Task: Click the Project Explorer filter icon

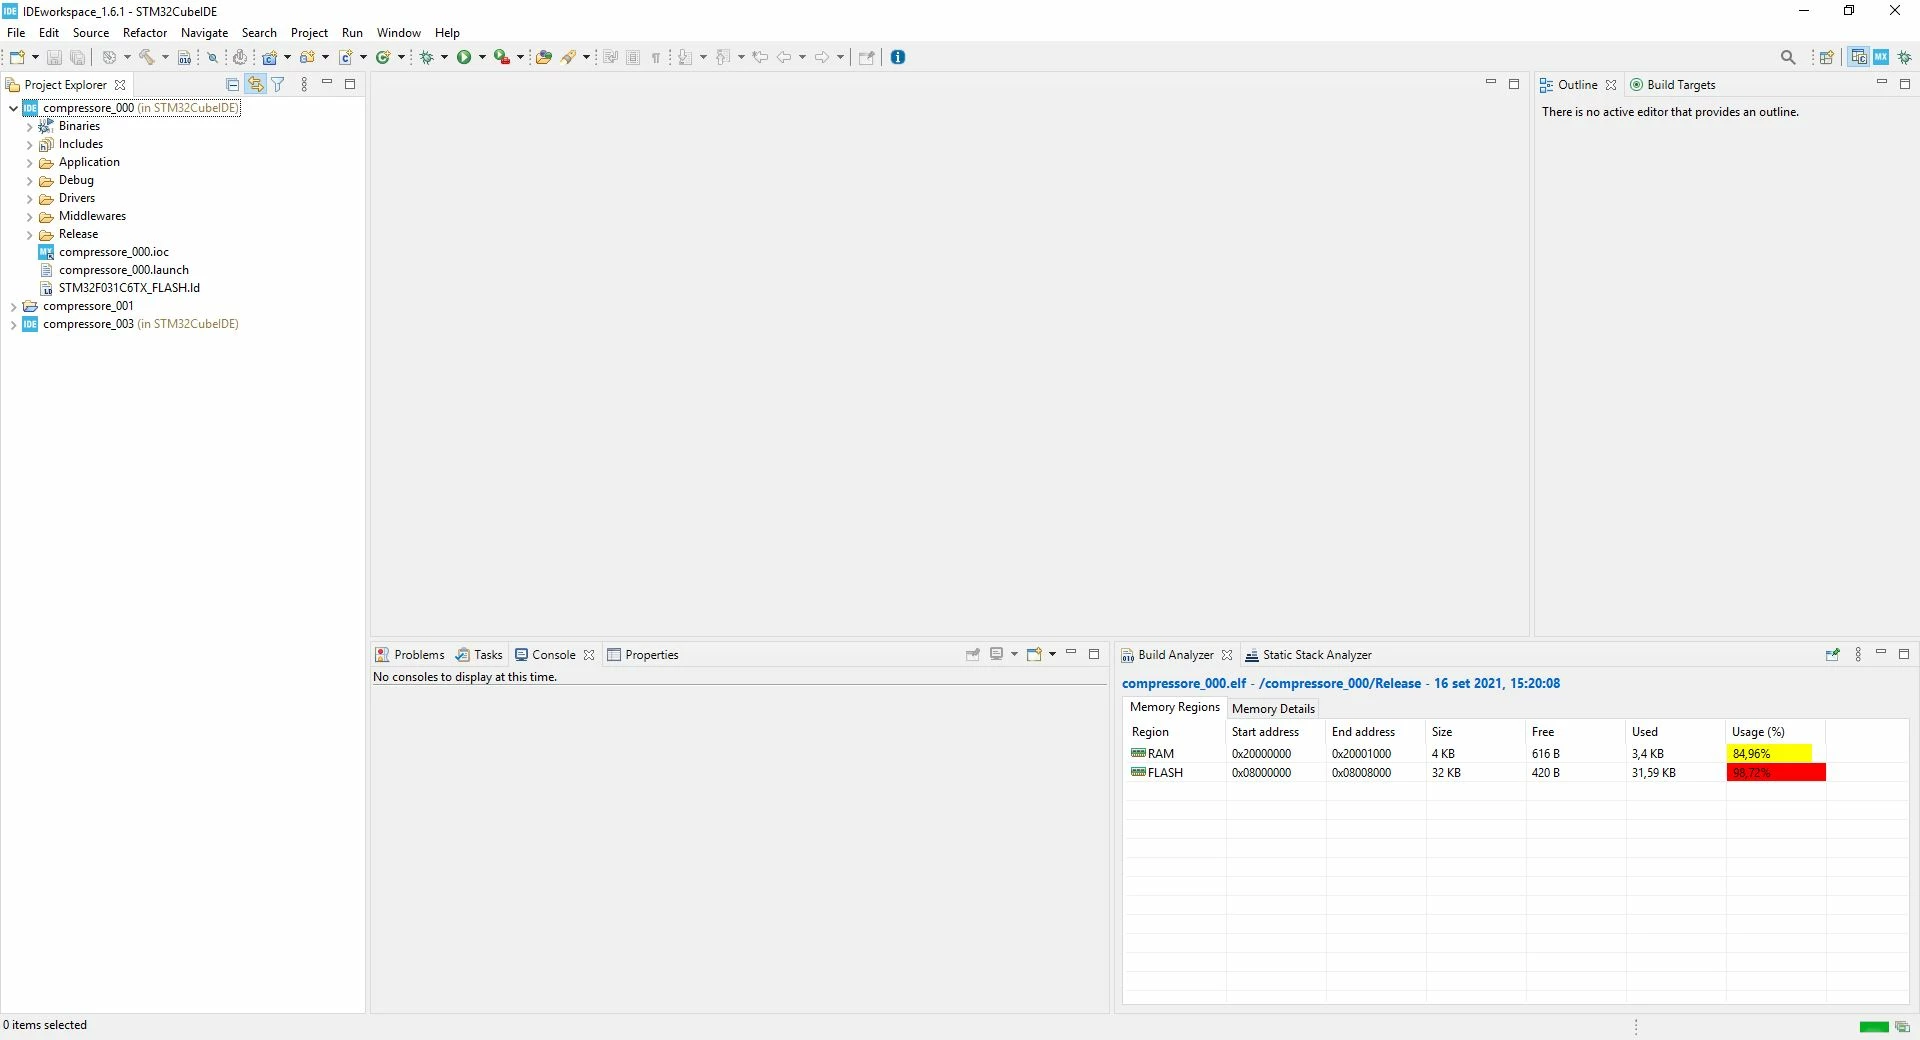Action: [x=279, y=85]
